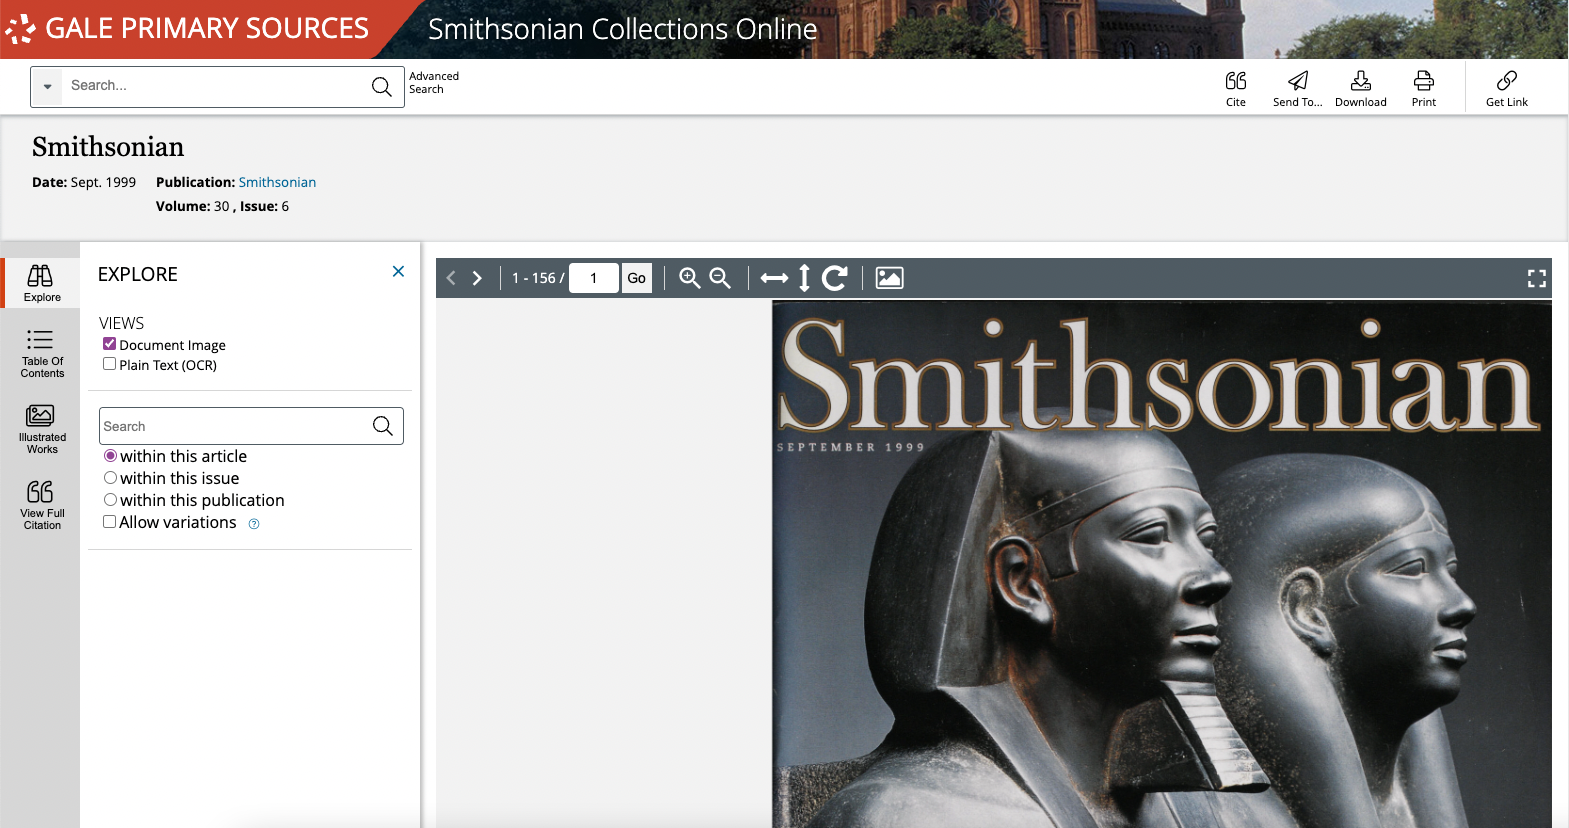This screenshot has width=1569, height=828.
Task: Open Advanced Search
Action: (x=434, y=82)
